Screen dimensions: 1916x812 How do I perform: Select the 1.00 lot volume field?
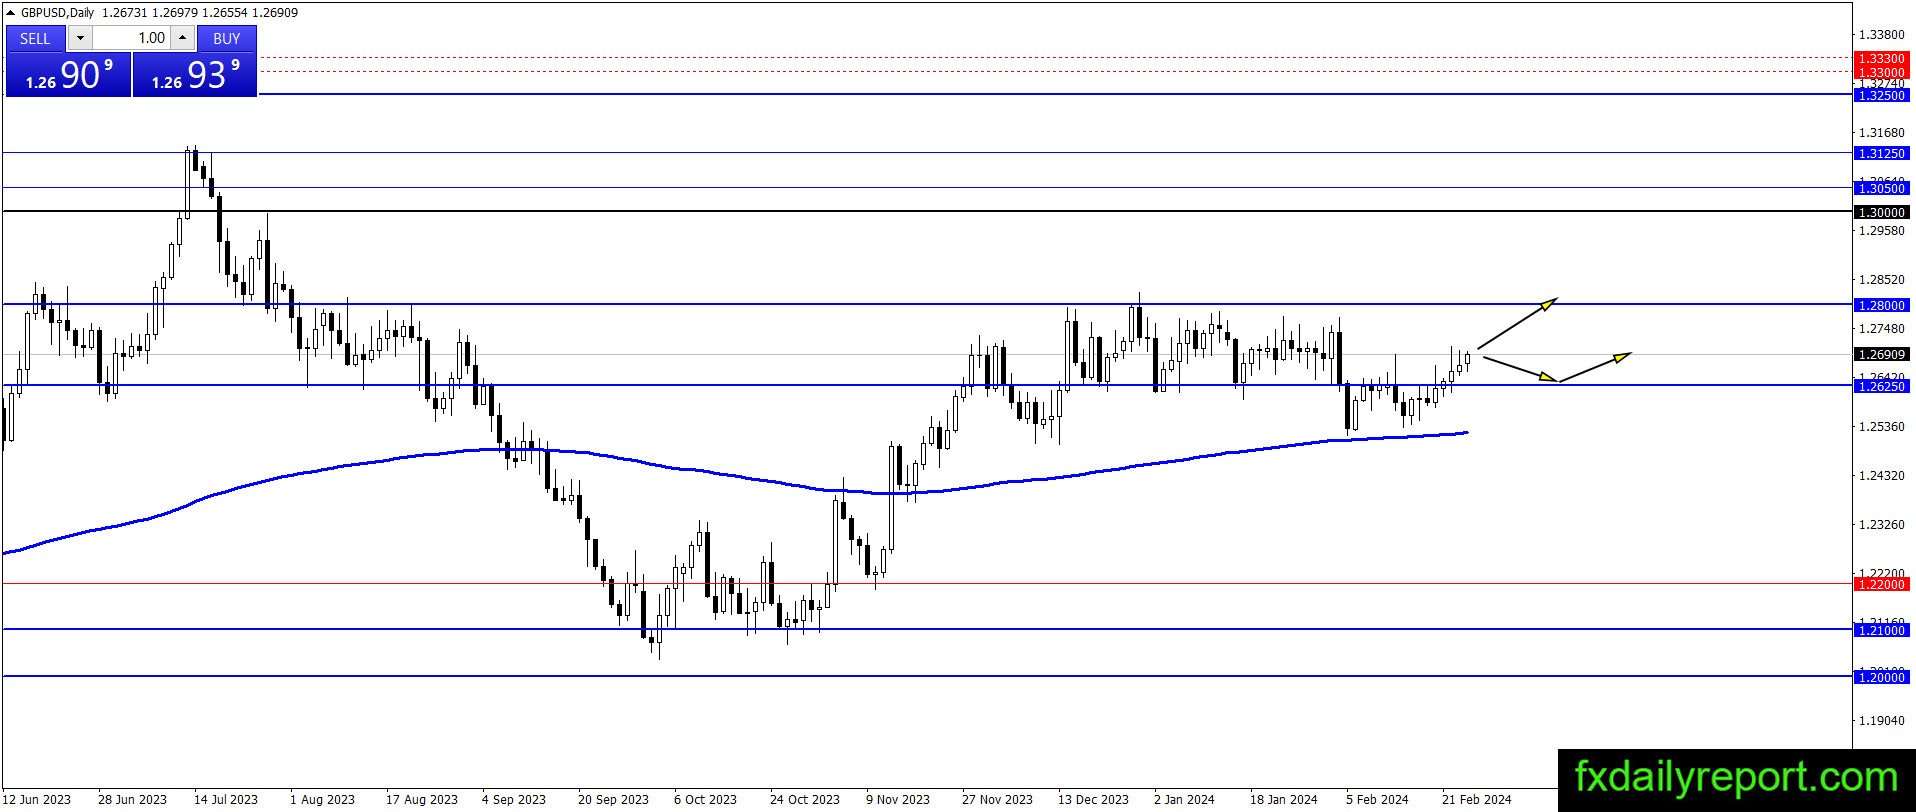(x=131, y=38)
